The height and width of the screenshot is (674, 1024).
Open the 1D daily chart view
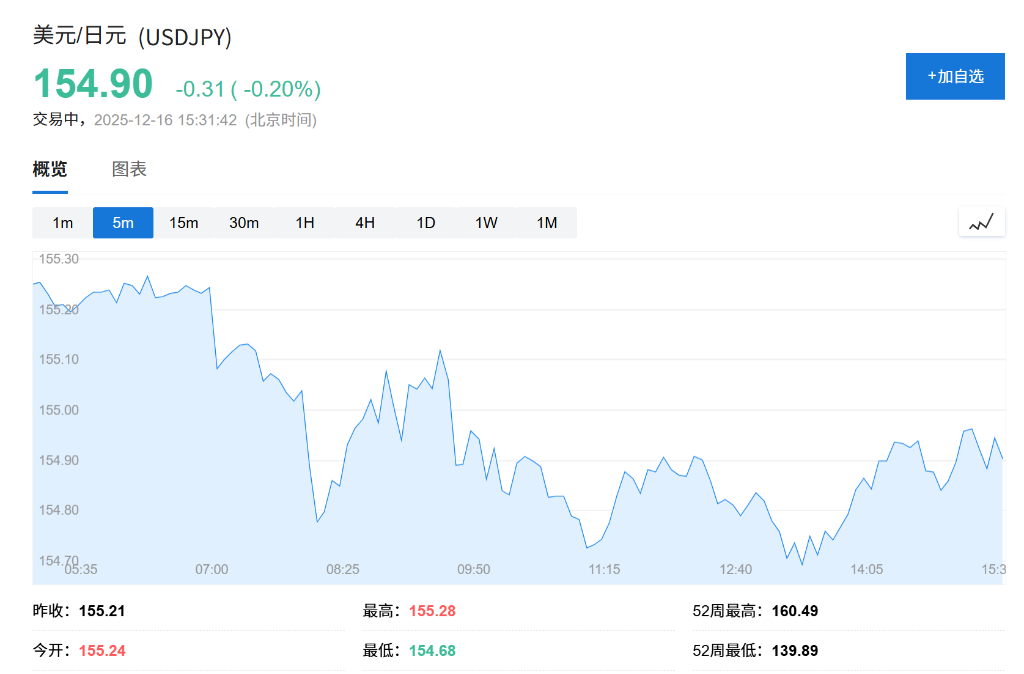click(425, 222)
